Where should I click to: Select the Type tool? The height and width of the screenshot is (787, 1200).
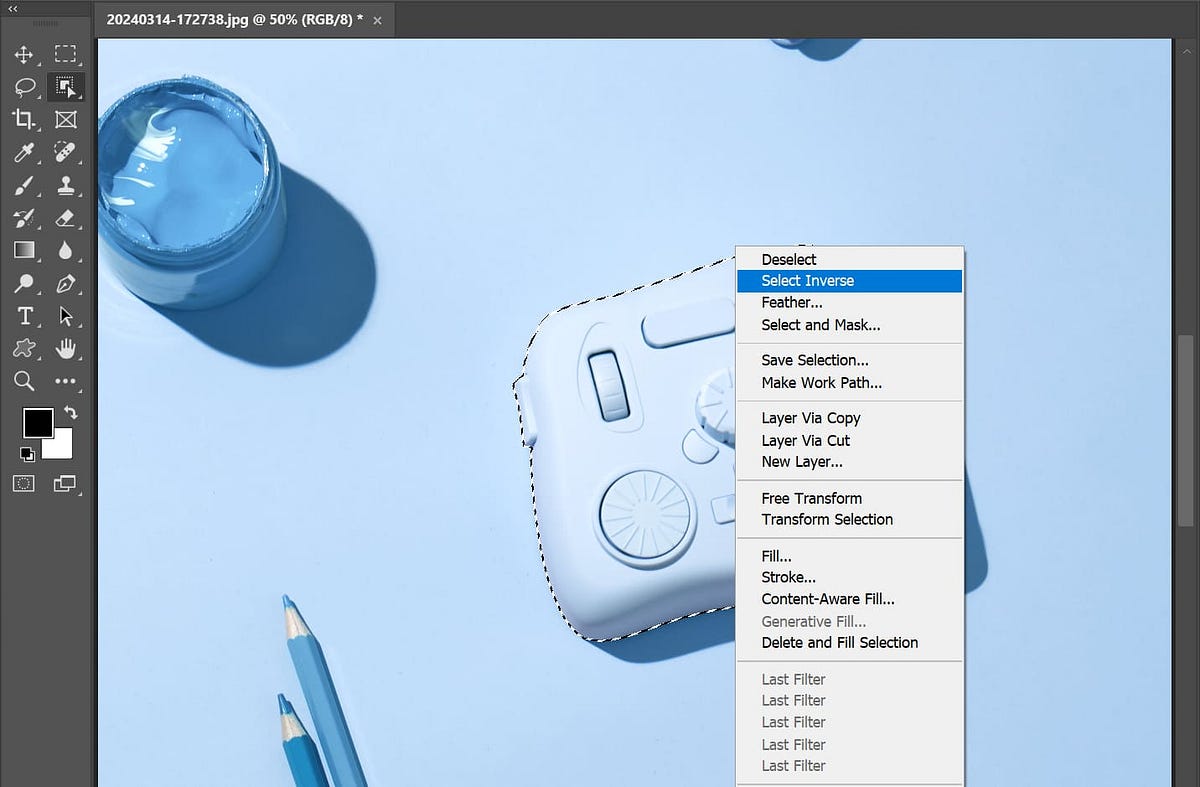[x=24, y=316]
